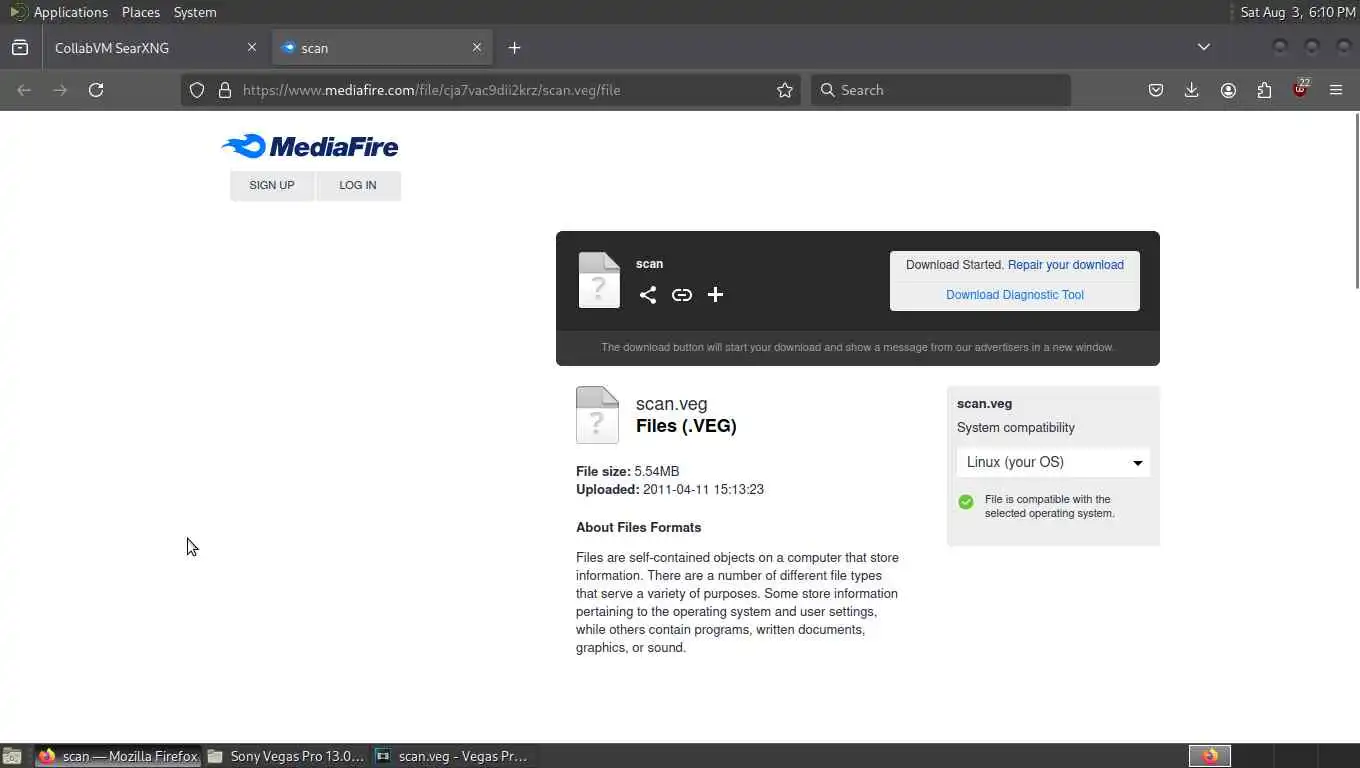Open the Firefox account icon
Image resolution: width=1360 pixels, height=768 pixels.
tap(1228, 90)
